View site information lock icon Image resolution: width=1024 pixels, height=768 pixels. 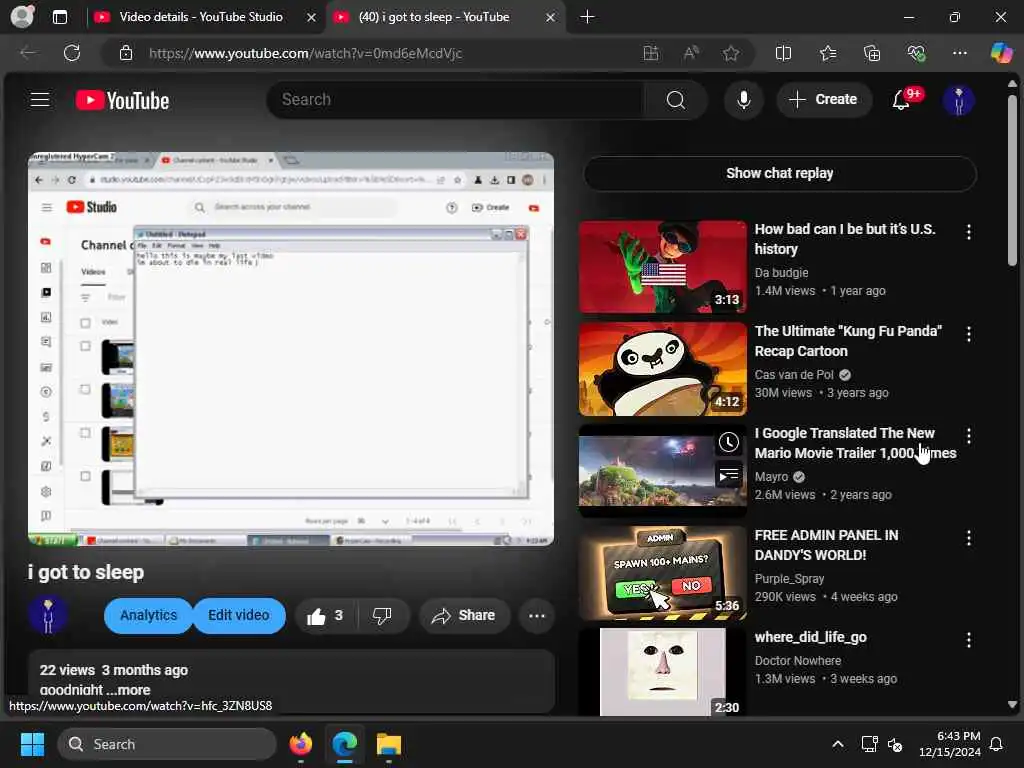click(x=125, y=53)
